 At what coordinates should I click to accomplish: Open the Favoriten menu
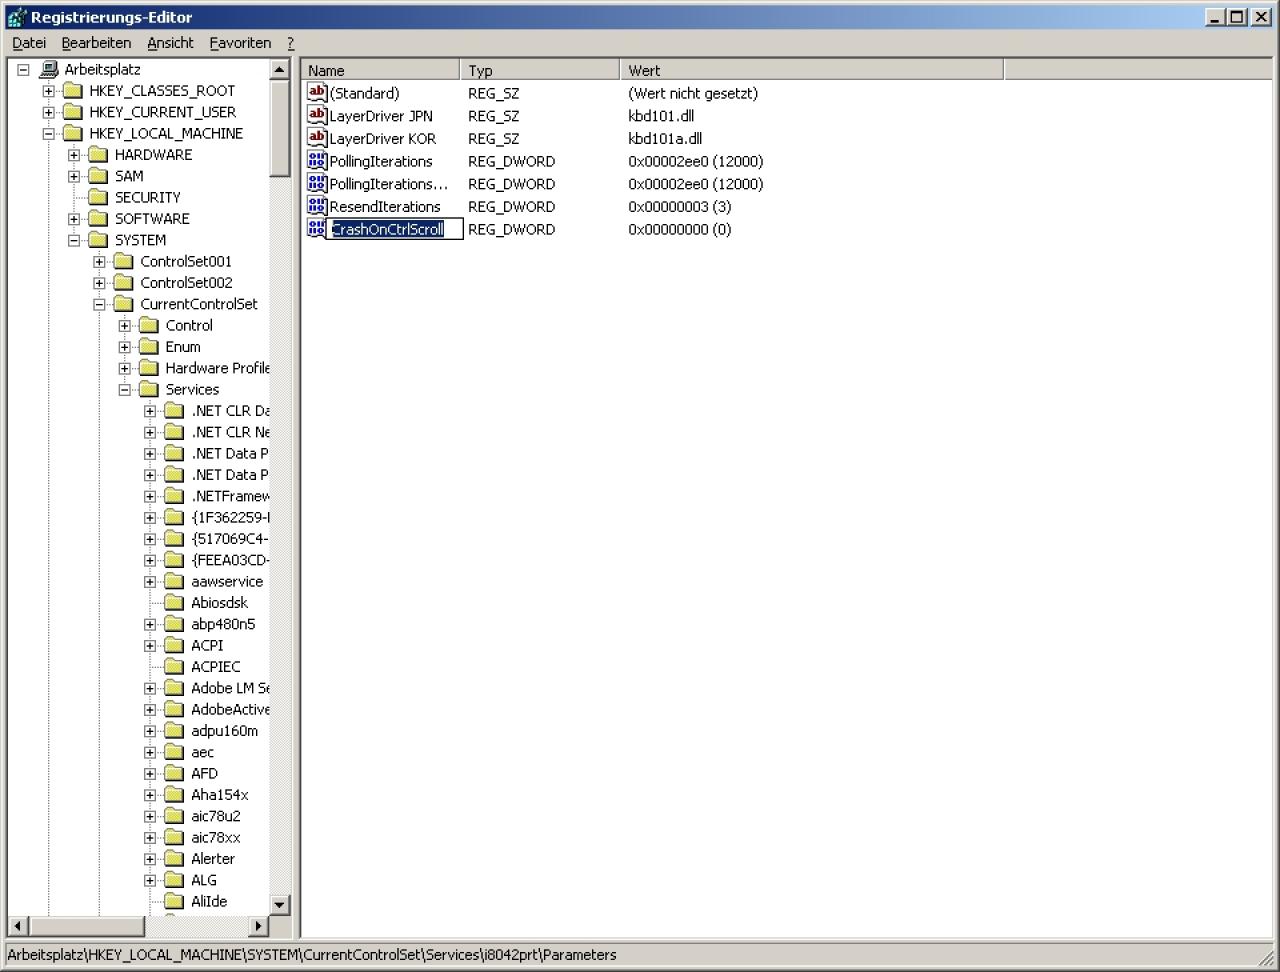click(x=240, y=43)
